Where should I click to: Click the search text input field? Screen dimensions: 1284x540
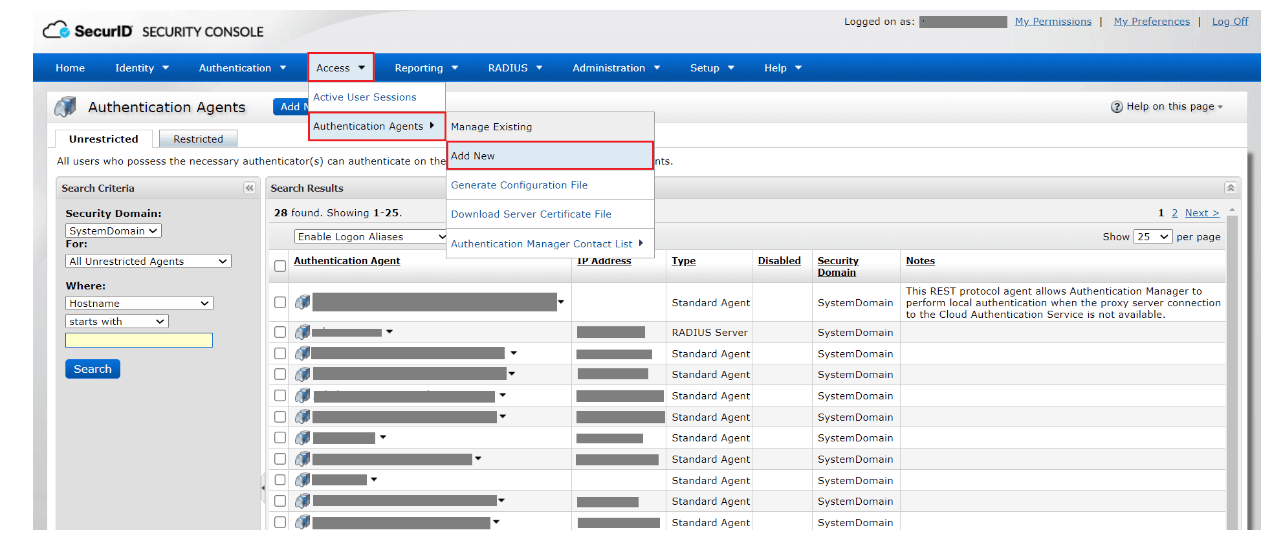click(x=139, y=341)
